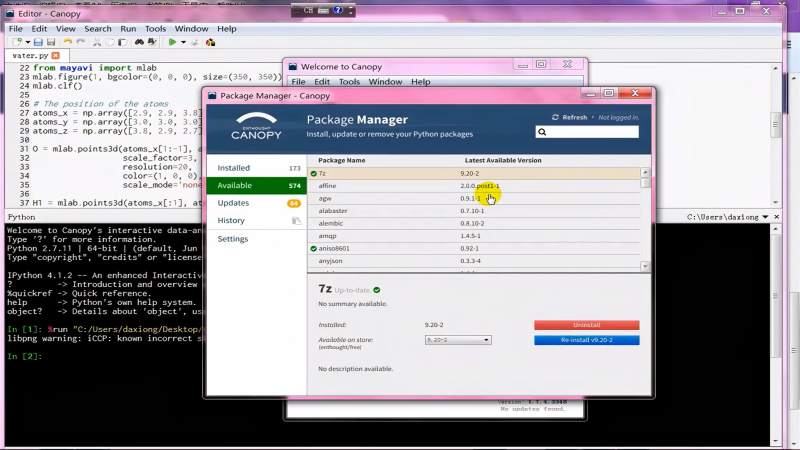Expand the run options dropdown arrow
The image size is (800, 450).
point(184,42)
